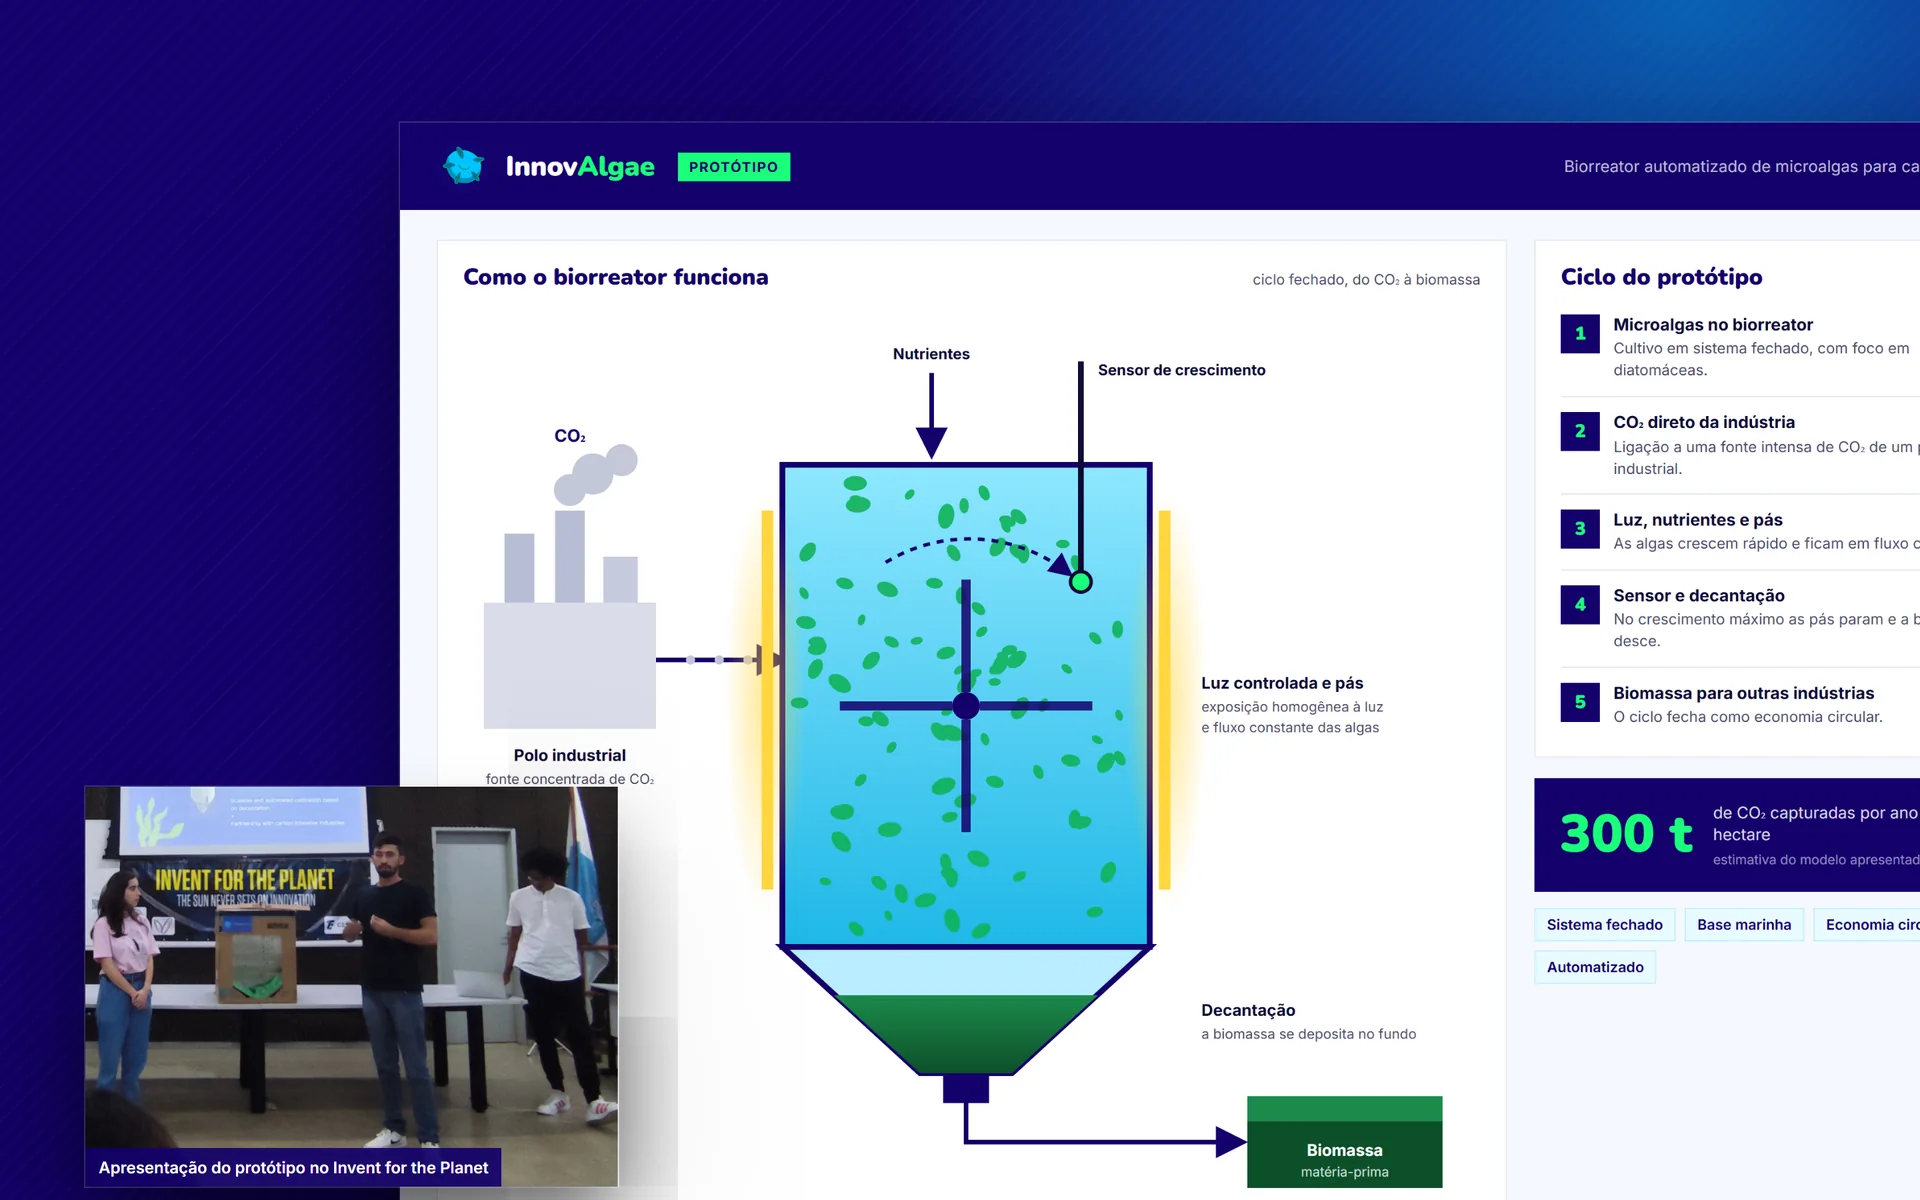Screen dimensions: 1920x1200
Task: Click the Nutrientes label
Action: (931, 354)
